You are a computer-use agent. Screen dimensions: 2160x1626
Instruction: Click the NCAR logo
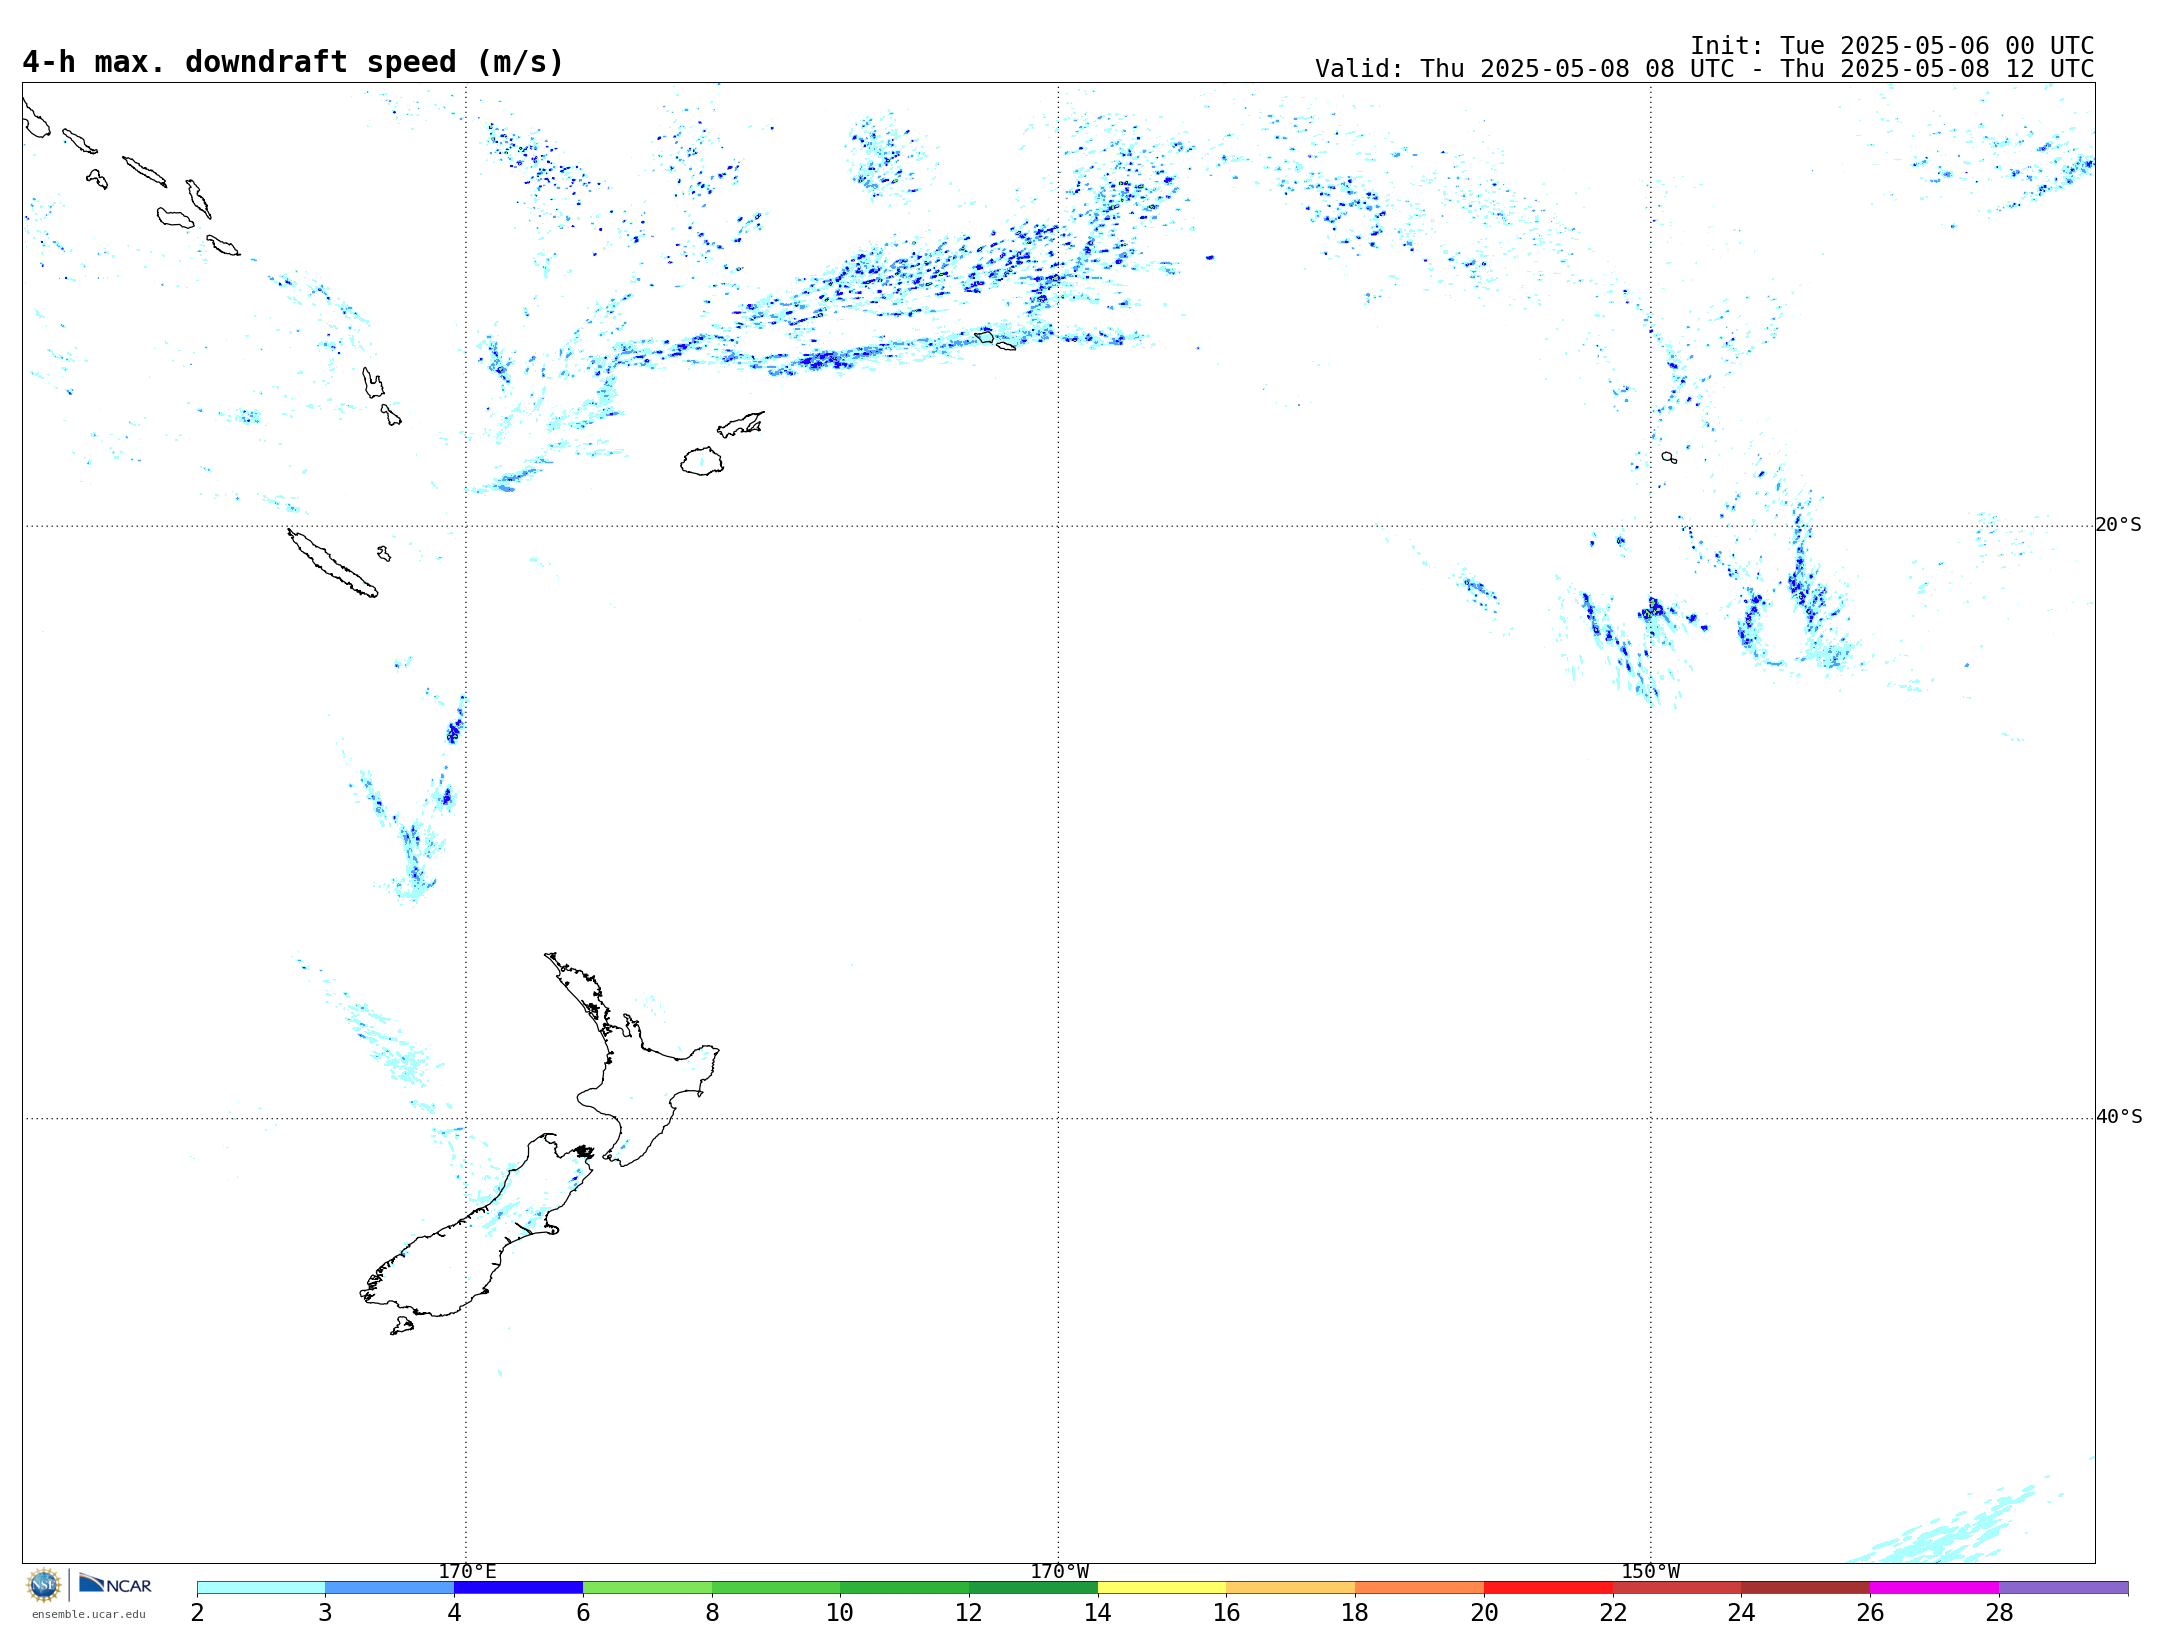coord(115,1584)
